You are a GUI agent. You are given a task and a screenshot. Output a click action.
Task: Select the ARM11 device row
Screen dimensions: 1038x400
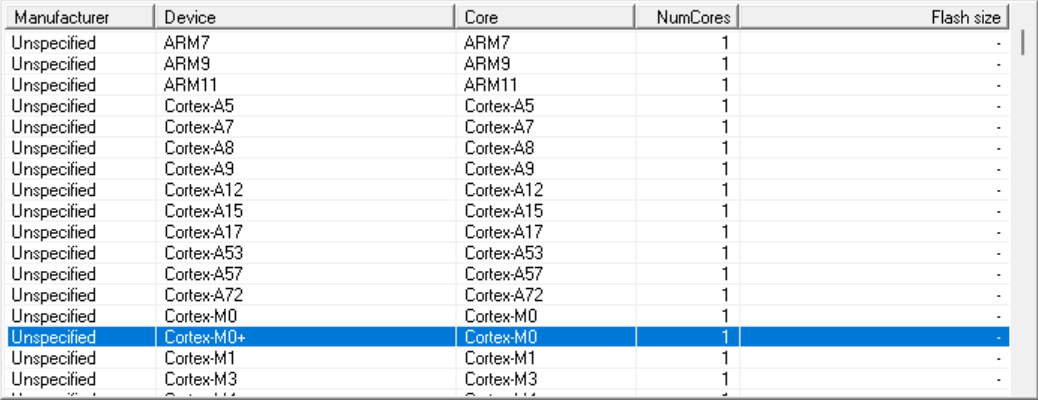point(508,86)
